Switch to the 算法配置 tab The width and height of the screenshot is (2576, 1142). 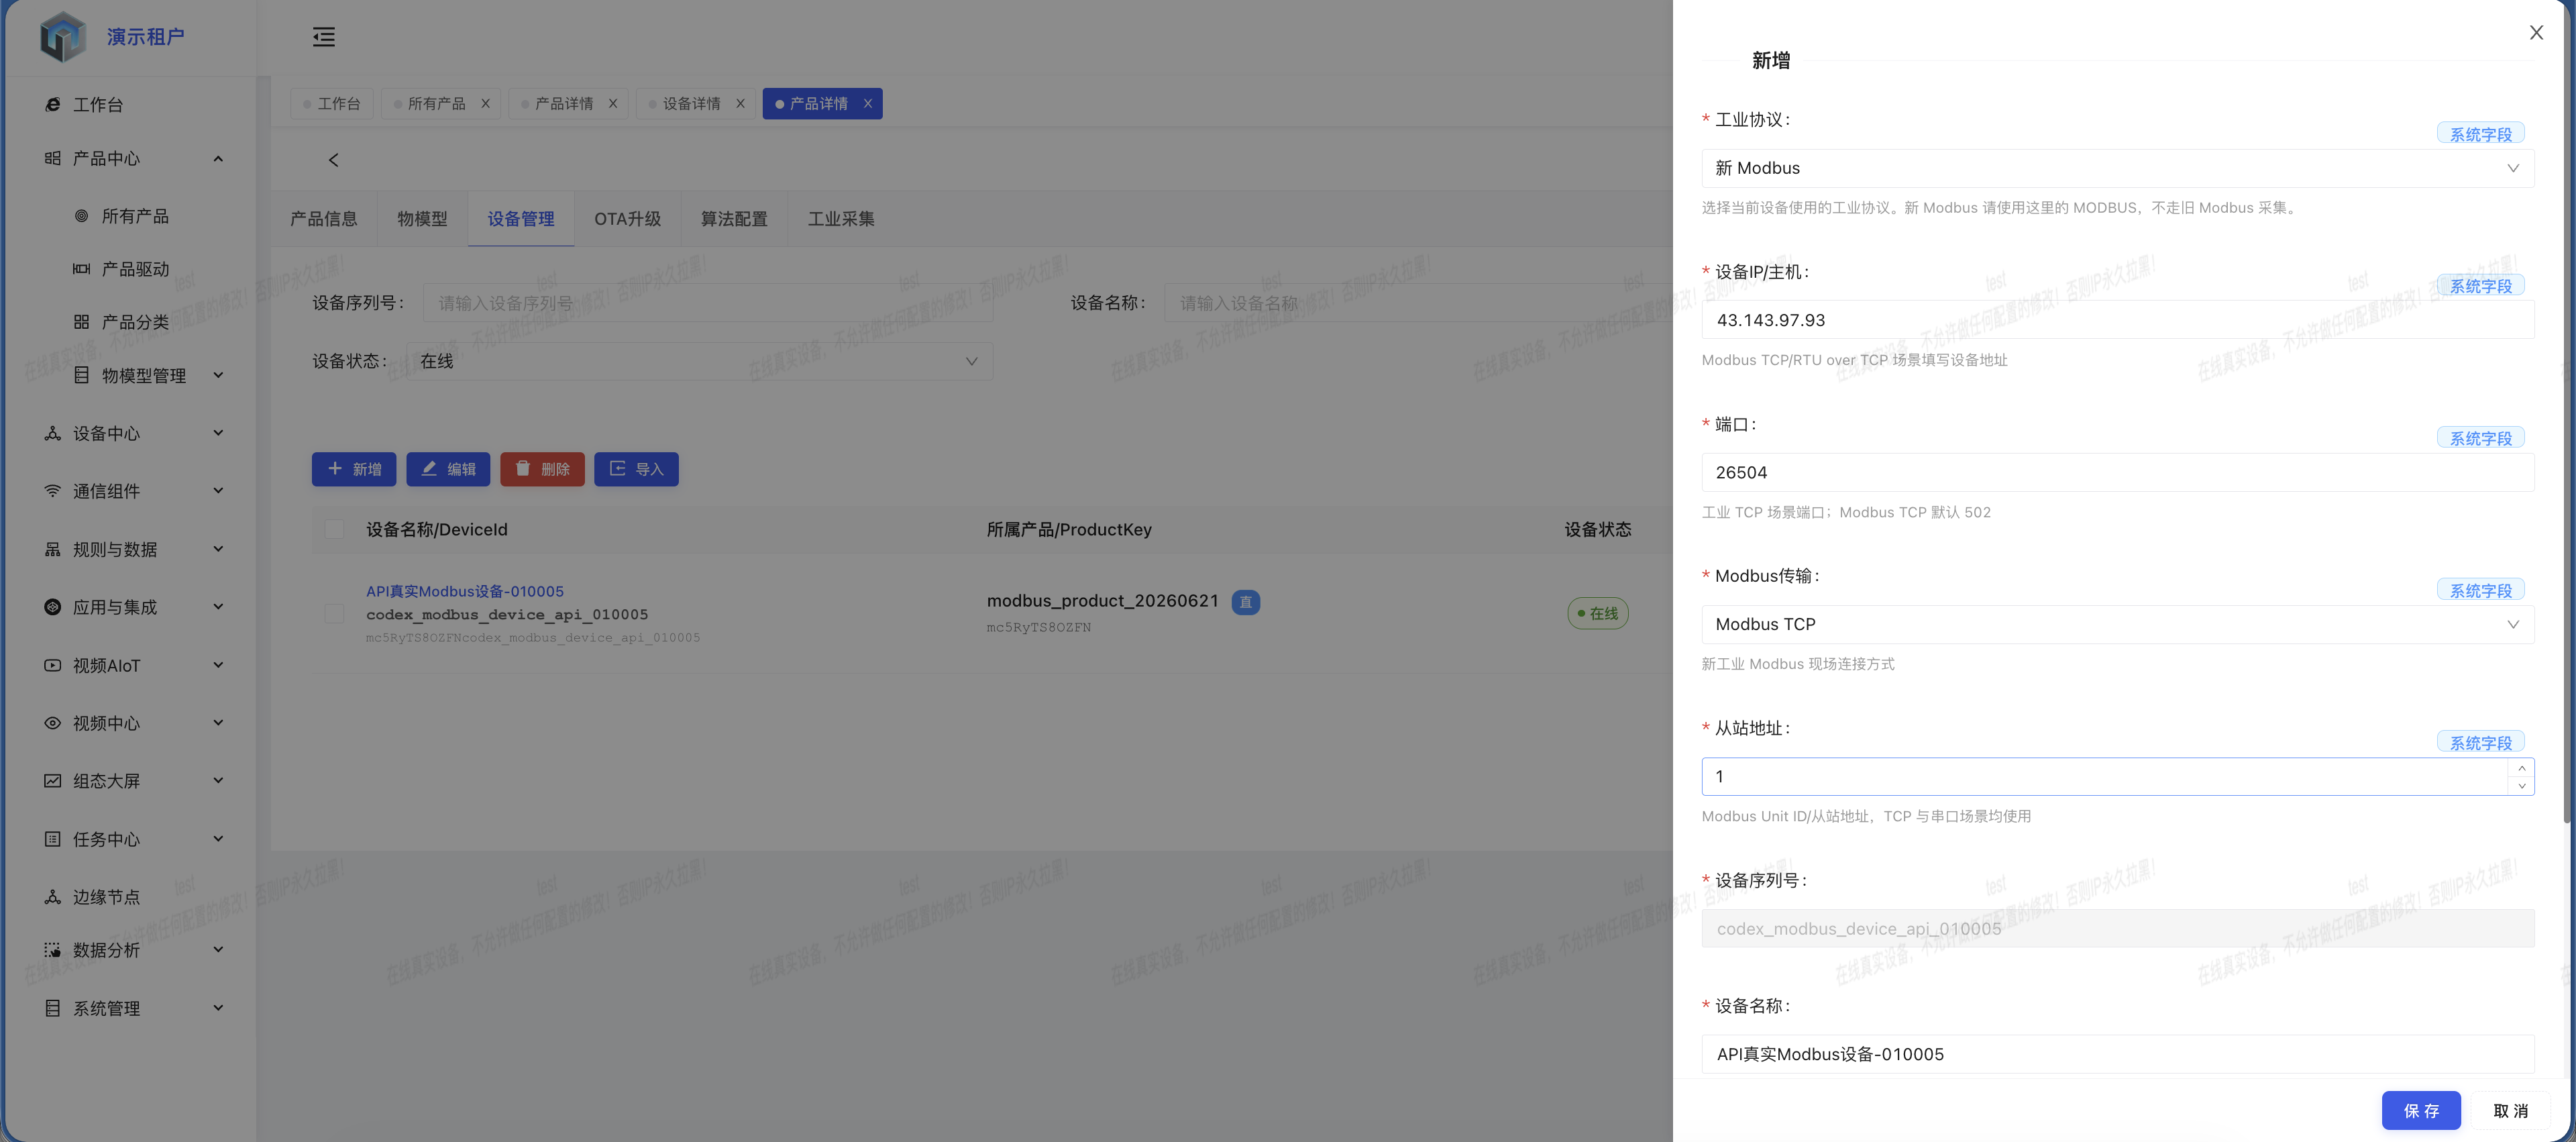(734, 219)
